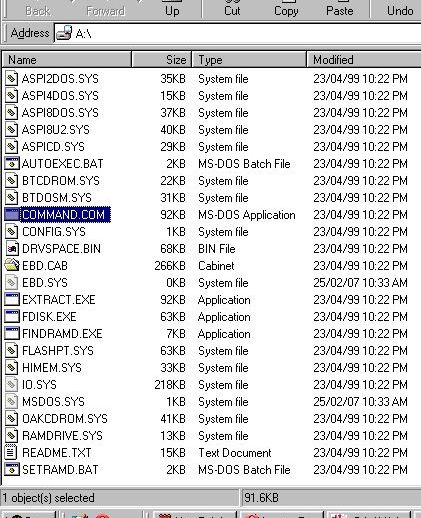Click the Paste toolbar button
This screenshot has width=421, height=518.
(340, 9)
